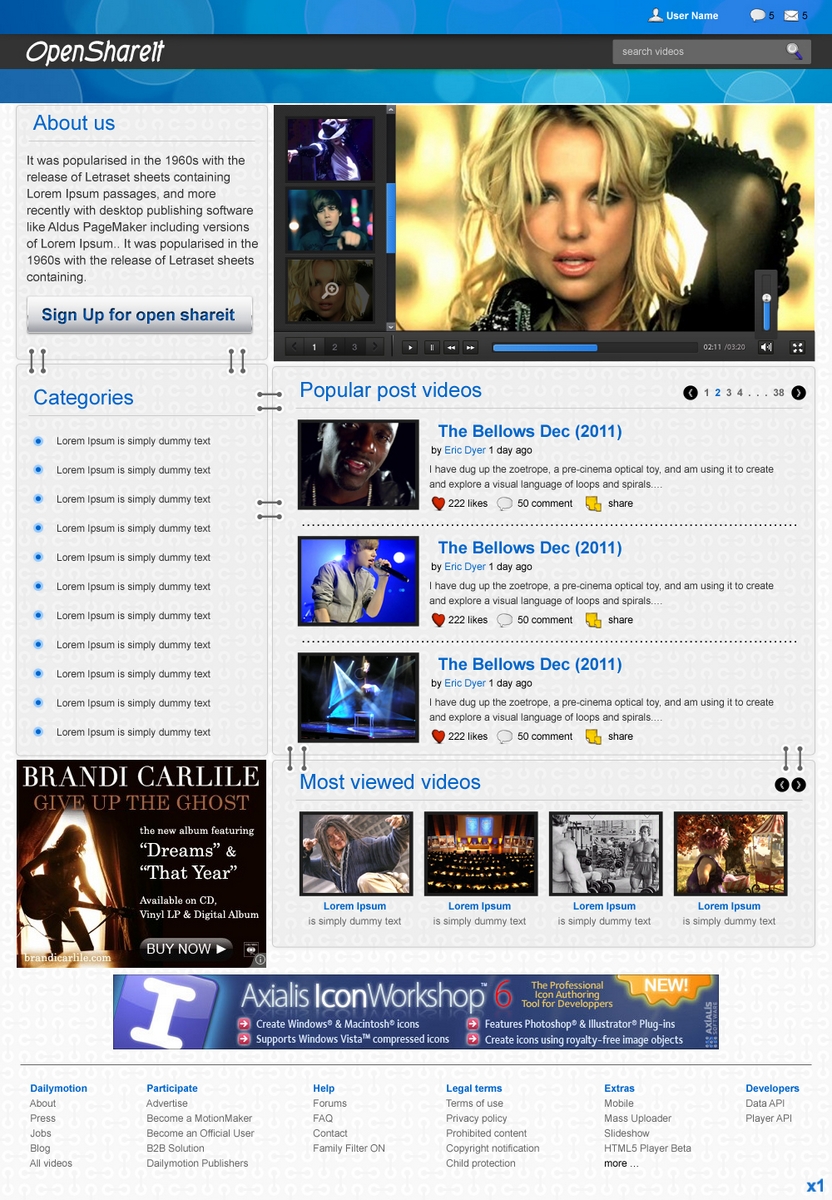The height and width of the screenshot is (1200, 832).
Task: Click next arrow in Most viewed videos
Action: click(x=798, y=785)
